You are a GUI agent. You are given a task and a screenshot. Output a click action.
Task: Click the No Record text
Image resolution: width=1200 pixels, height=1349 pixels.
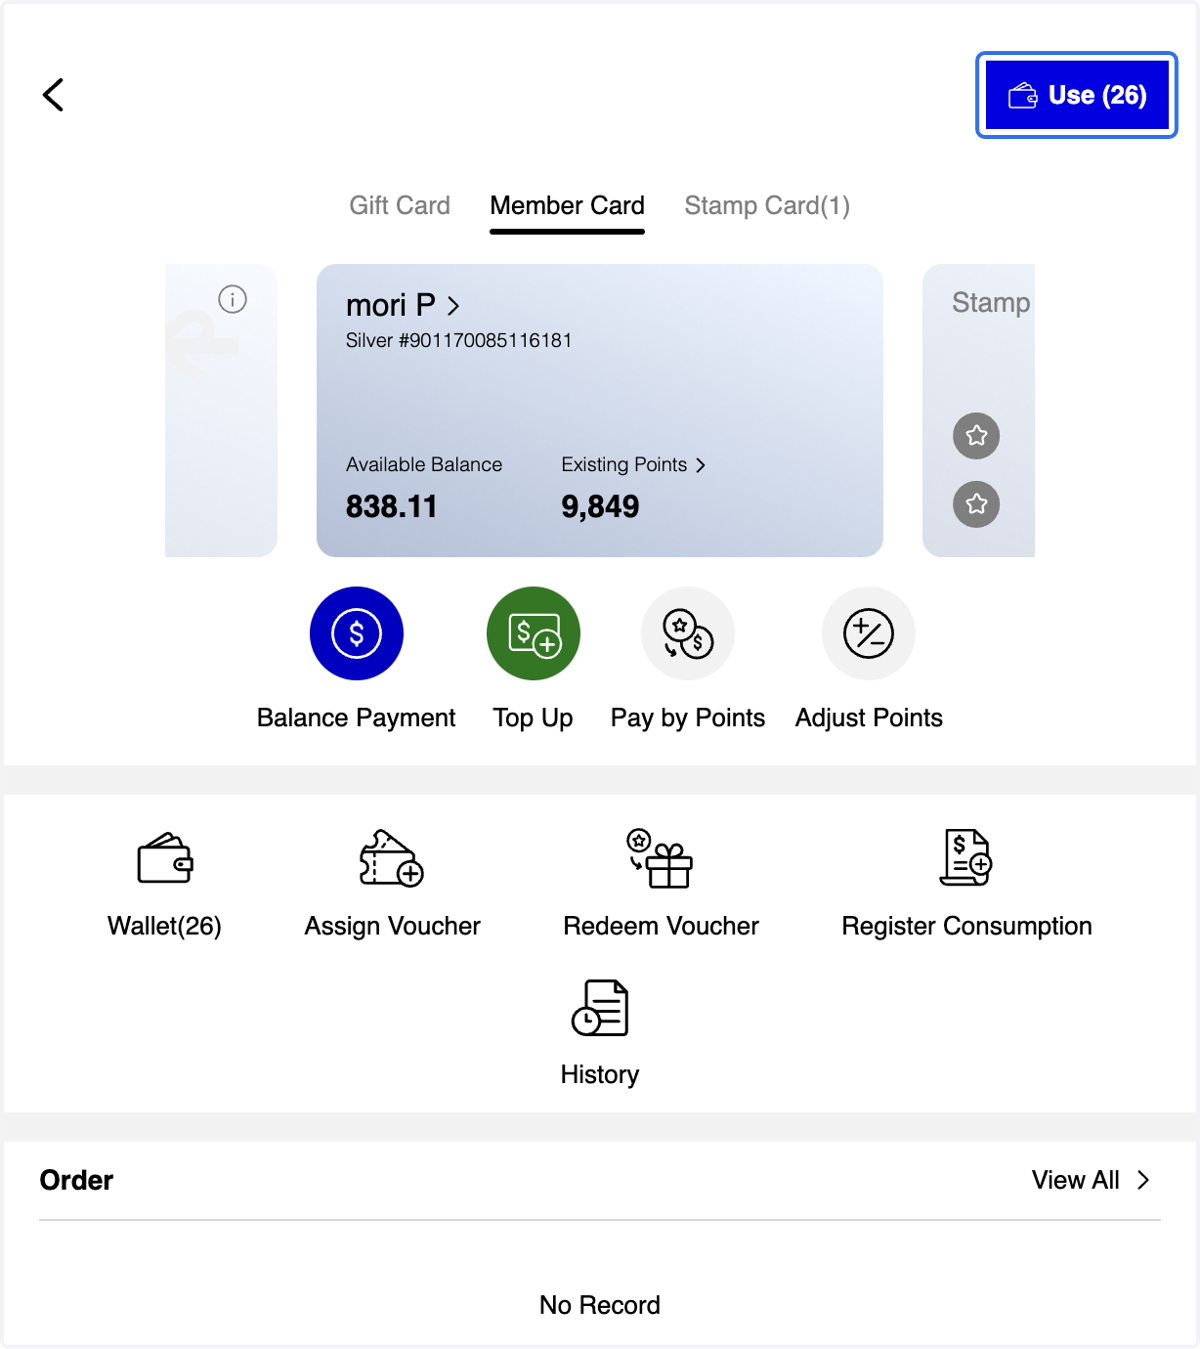coord(600,1305)
